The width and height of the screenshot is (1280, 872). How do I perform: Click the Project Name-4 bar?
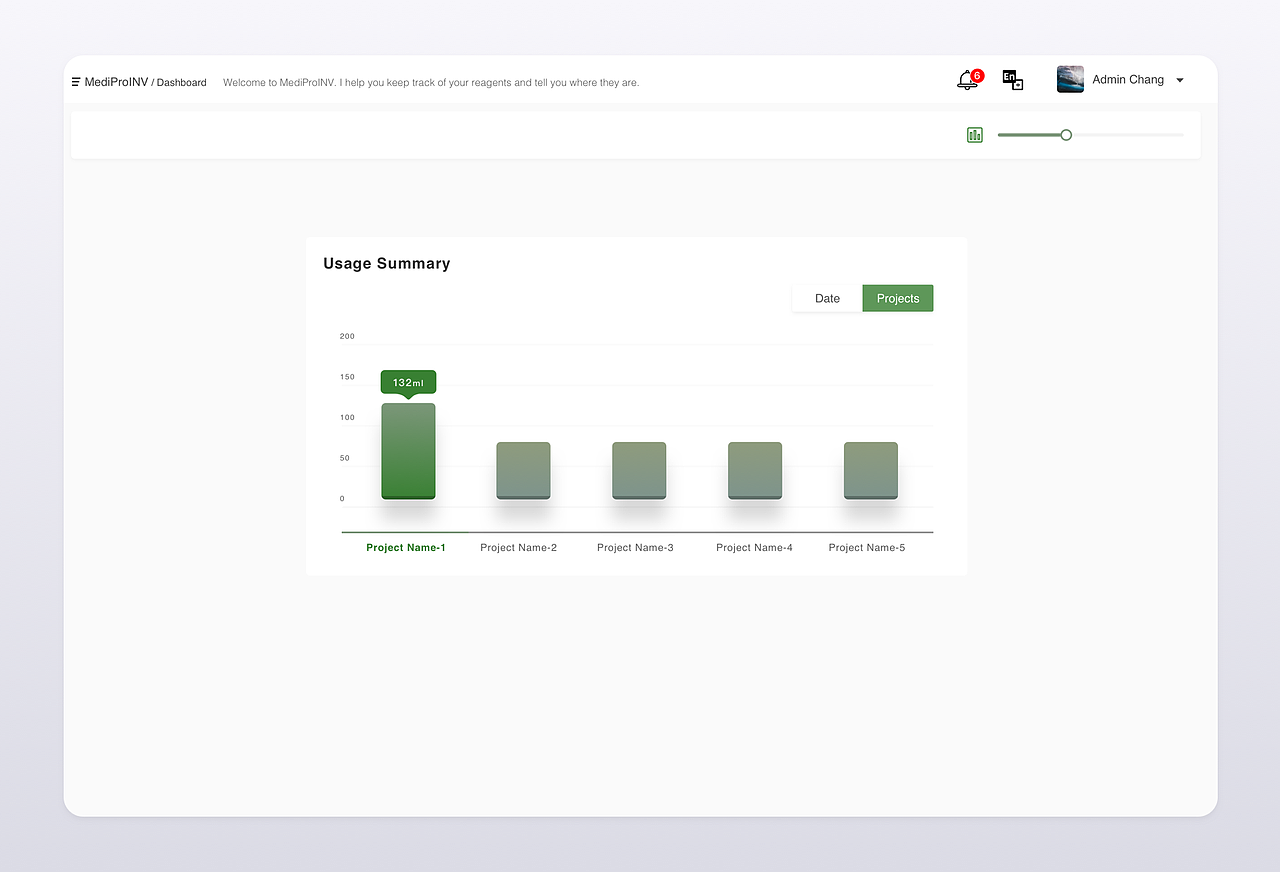pyautogui.click(x=755, y=470)
